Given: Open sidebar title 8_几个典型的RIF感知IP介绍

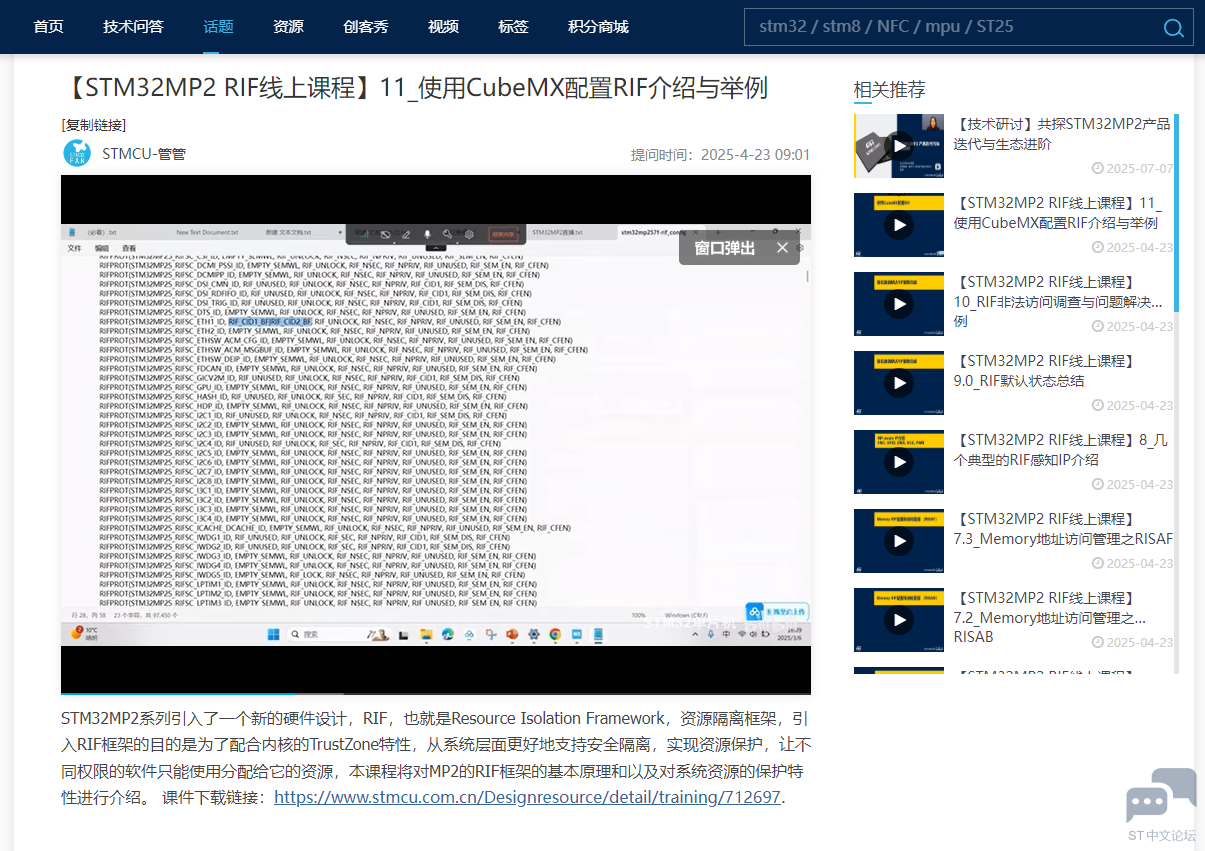Looking at the screenshot, I should 1058,450.
